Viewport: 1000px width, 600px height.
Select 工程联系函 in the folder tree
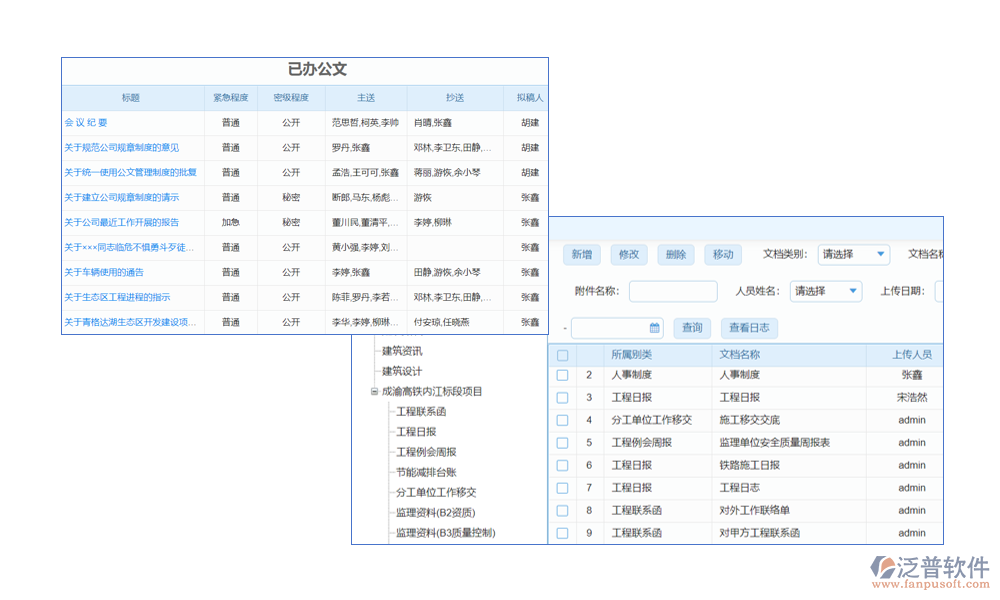pyautogui.click(x=421, y=412)
